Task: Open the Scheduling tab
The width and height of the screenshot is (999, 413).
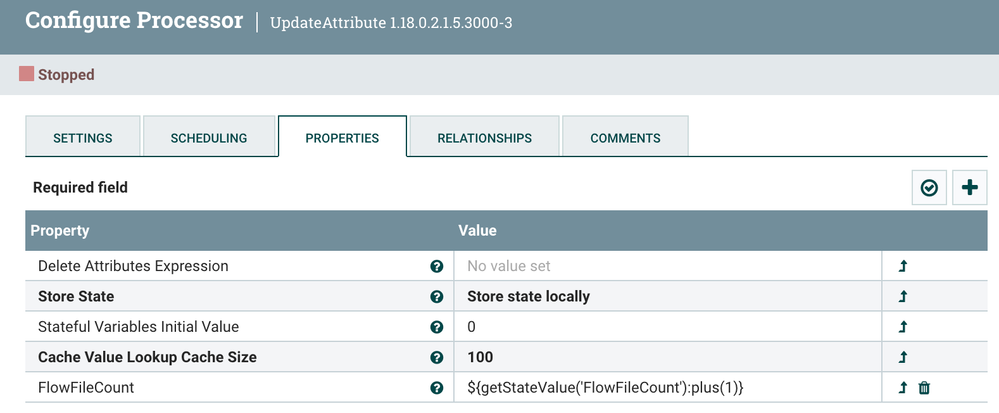Action: pos(209,138)
